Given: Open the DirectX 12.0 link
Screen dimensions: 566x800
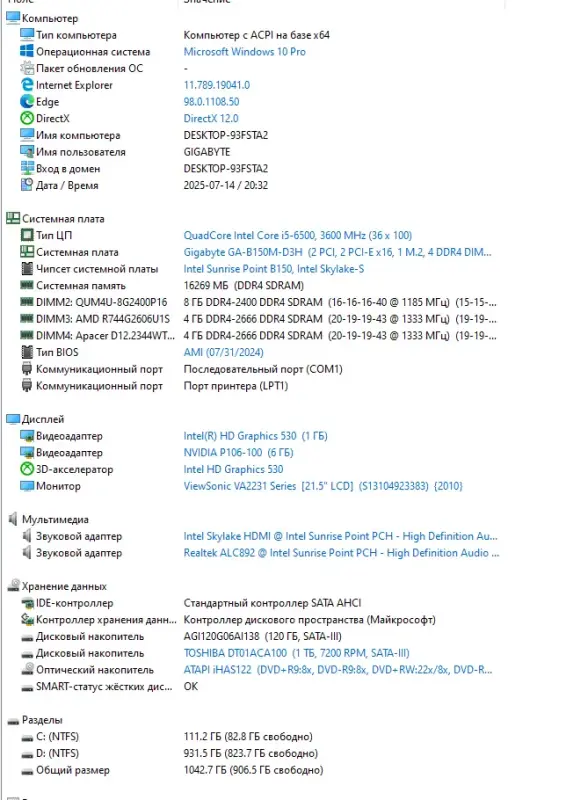Looking at the screenshot, I should (211, 118).
